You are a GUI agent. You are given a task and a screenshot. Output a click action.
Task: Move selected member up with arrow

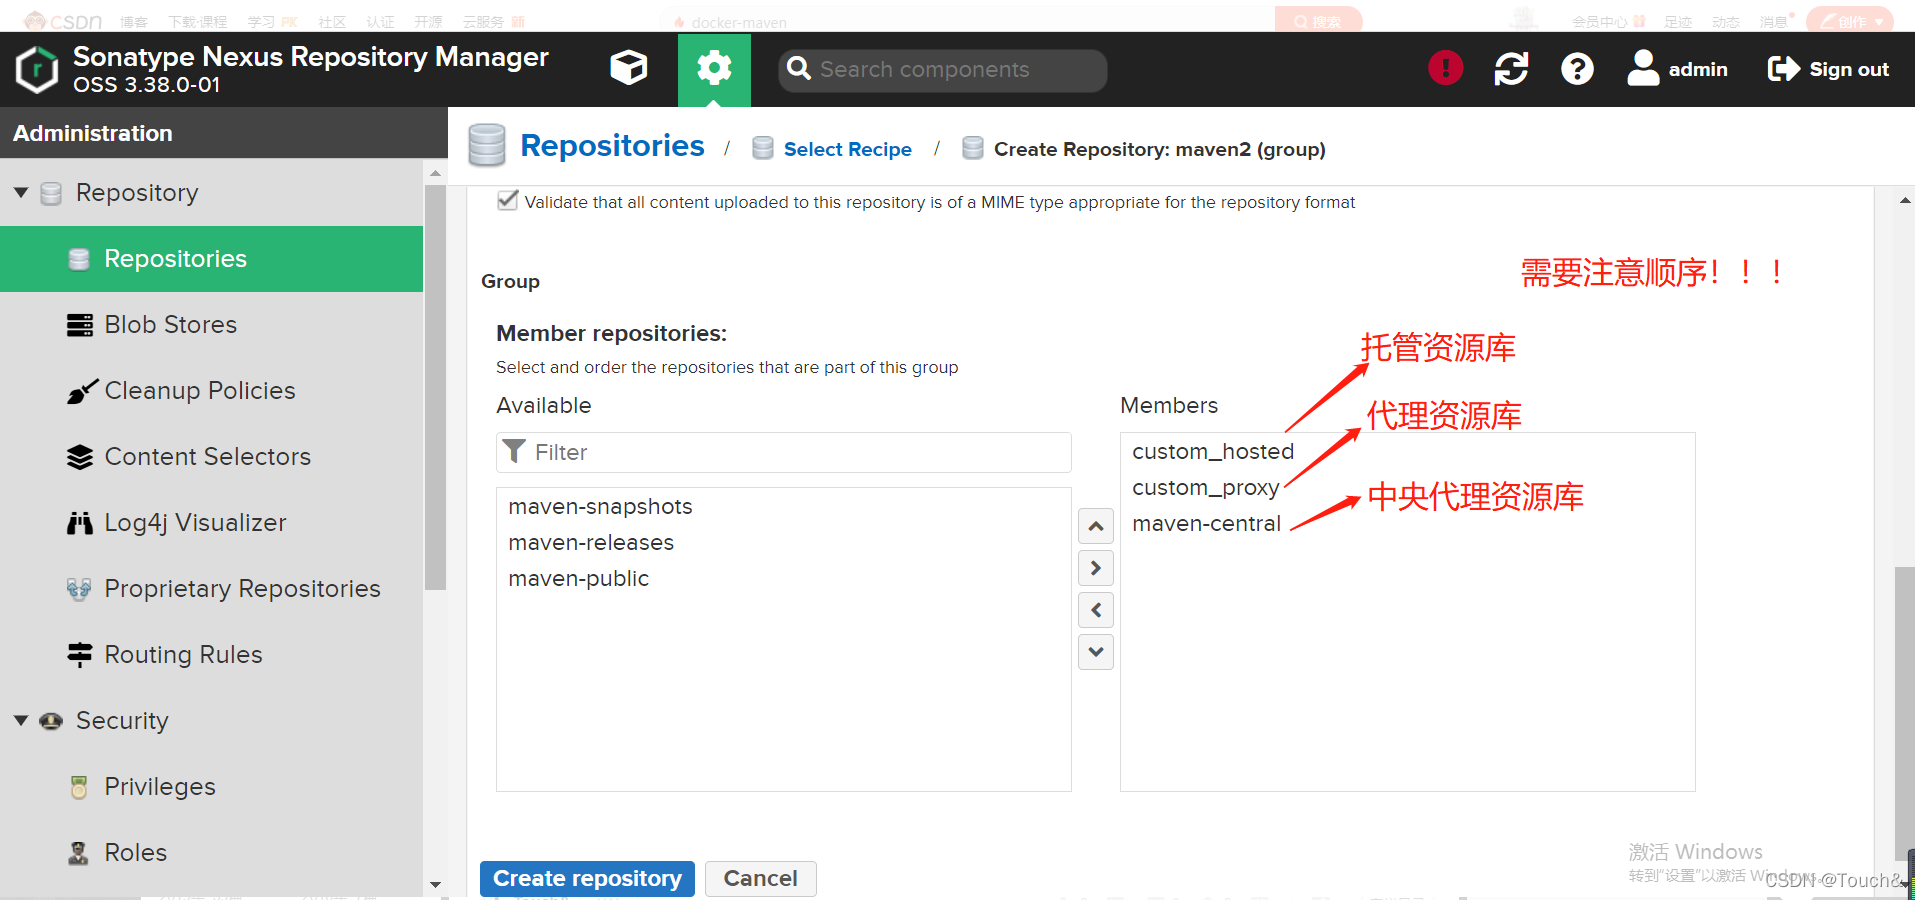1096,526
